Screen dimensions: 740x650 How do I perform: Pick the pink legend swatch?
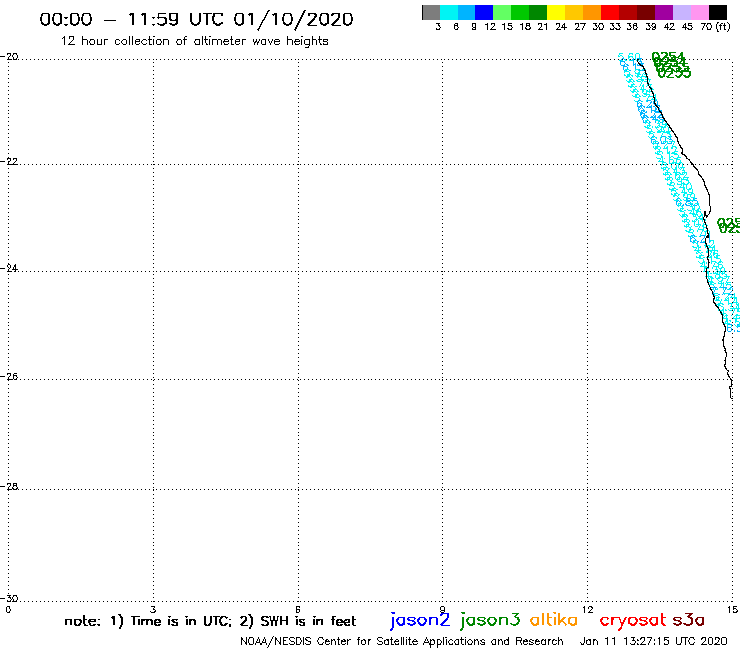[x=699, y=12]
